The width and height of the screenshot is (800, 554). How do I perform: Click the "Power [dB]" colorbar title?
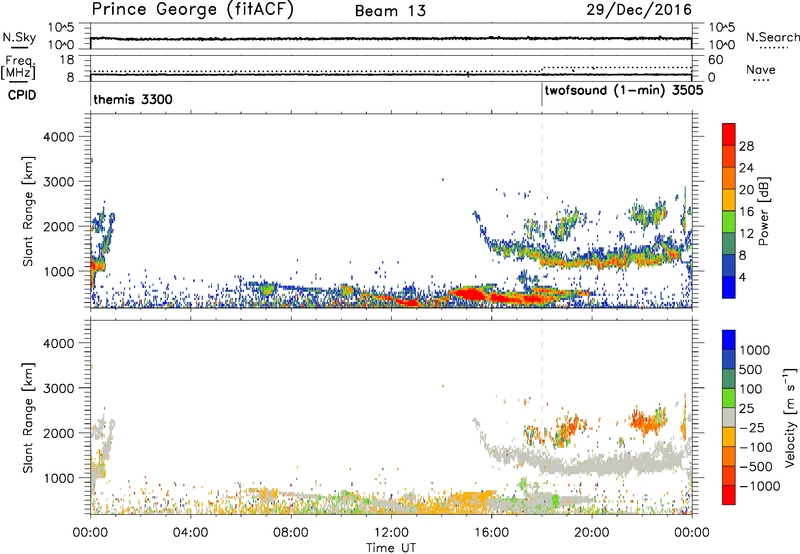point(764,211)
